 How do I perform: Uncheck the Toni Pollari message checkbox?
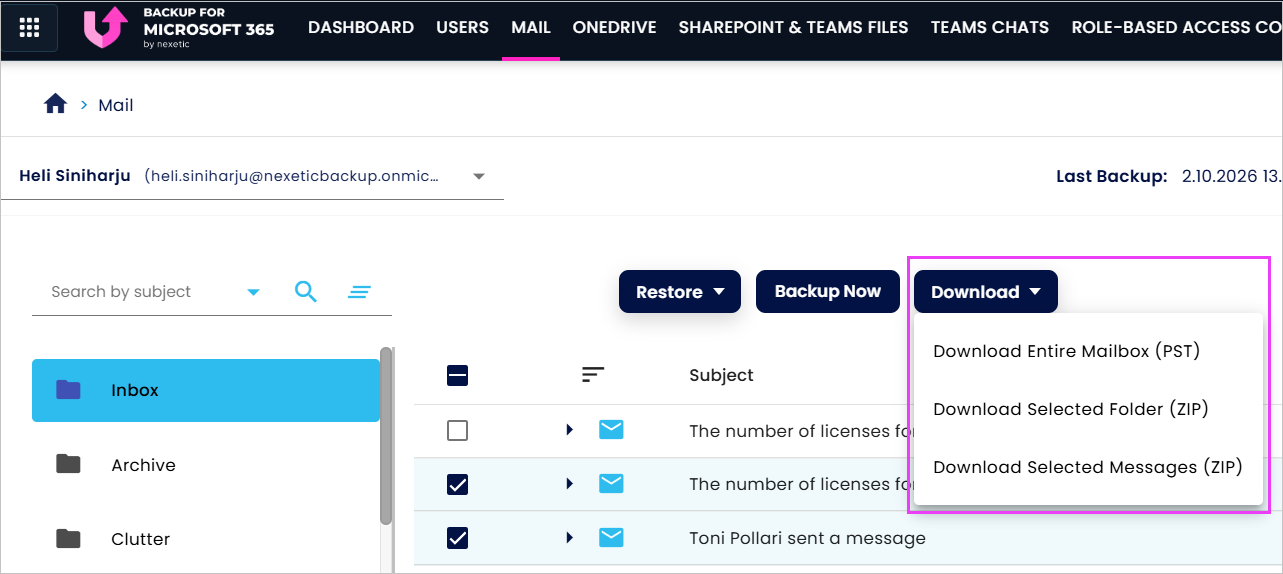[457, 538]
